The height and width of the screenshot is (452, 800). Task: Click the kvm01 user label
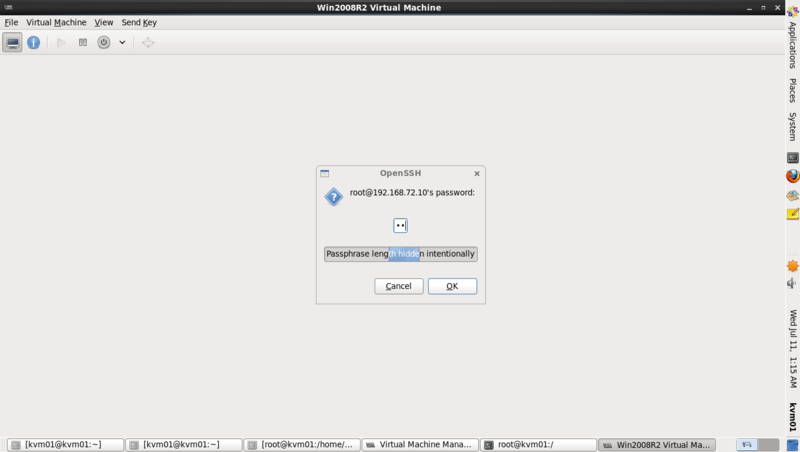click(792, 417)
